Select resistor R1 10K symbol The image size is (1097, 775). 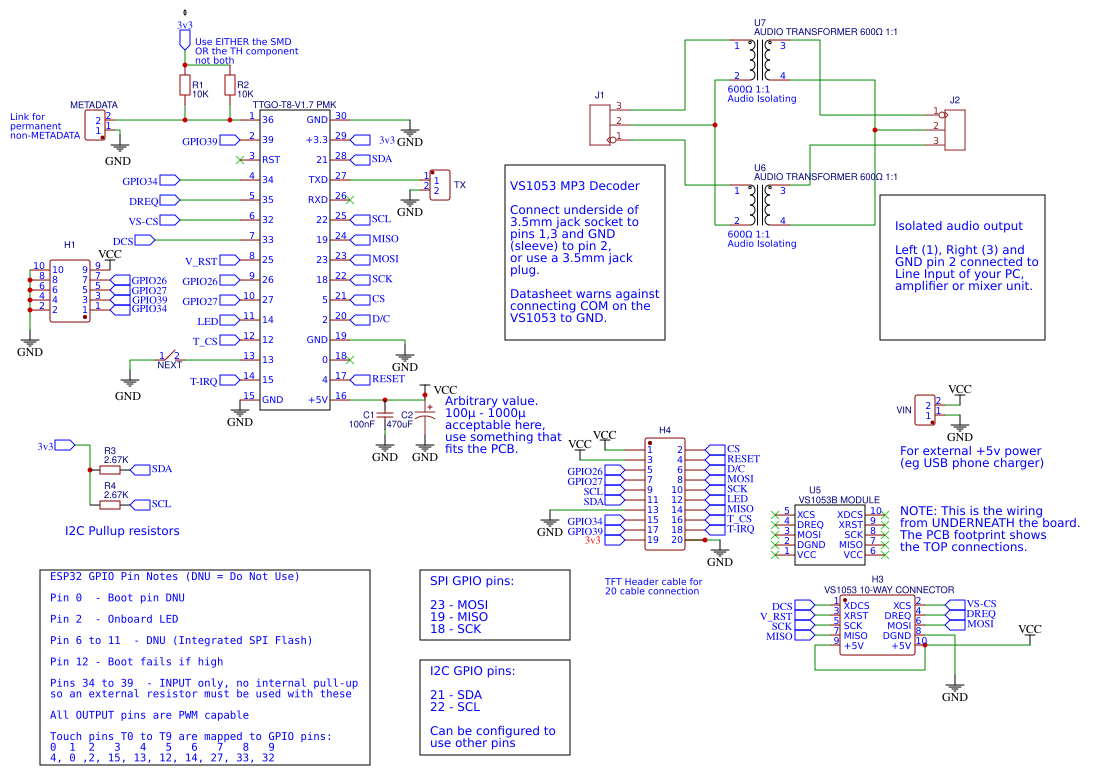click(x=185, y=86)
